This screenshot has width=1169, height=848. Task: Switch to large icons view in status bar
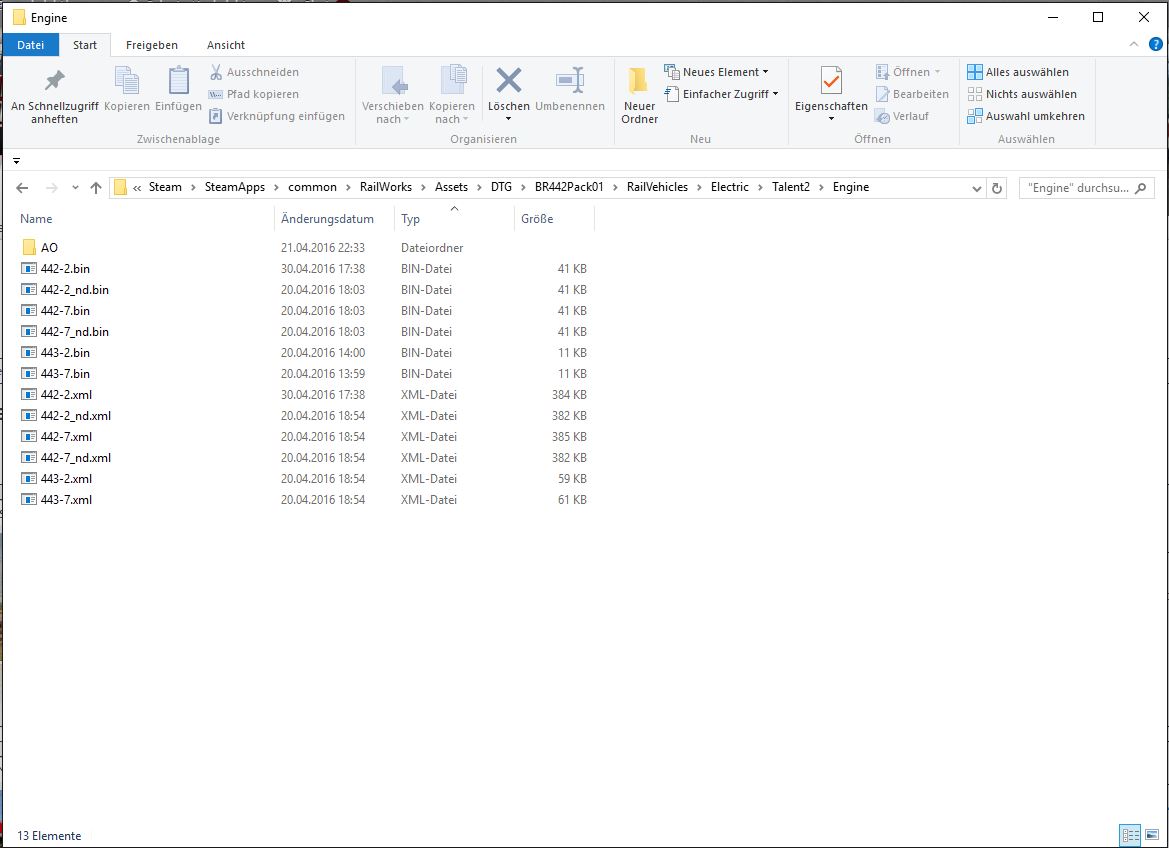(x=1152, y=835)
